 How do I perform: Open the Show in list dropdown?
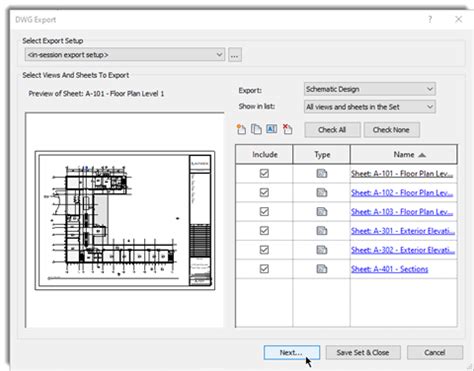370,107
